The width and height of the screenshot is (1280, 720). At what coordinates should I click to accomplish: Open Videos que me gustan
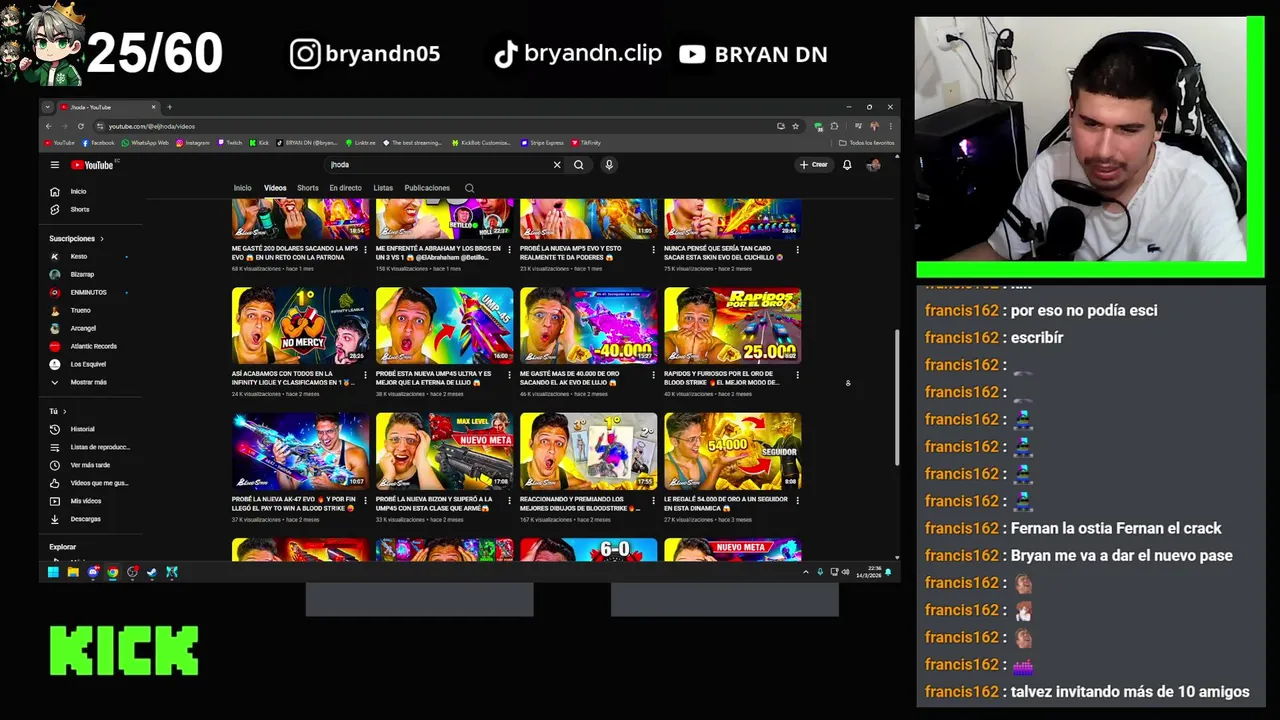point(89,483)
